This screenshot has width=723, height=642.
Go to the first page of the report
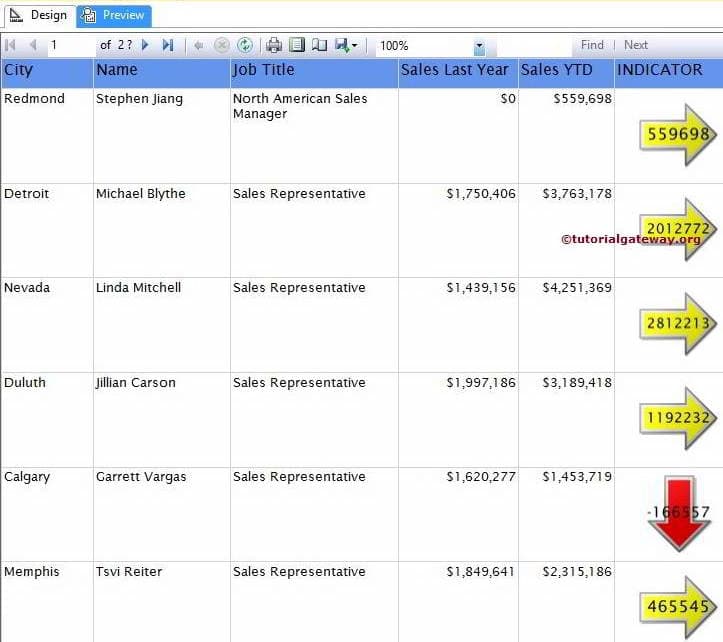10,45
